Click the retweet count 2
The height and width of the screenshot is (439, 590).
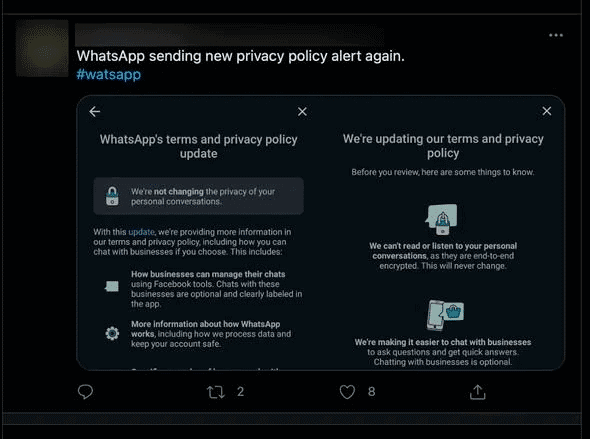point(240,392)
